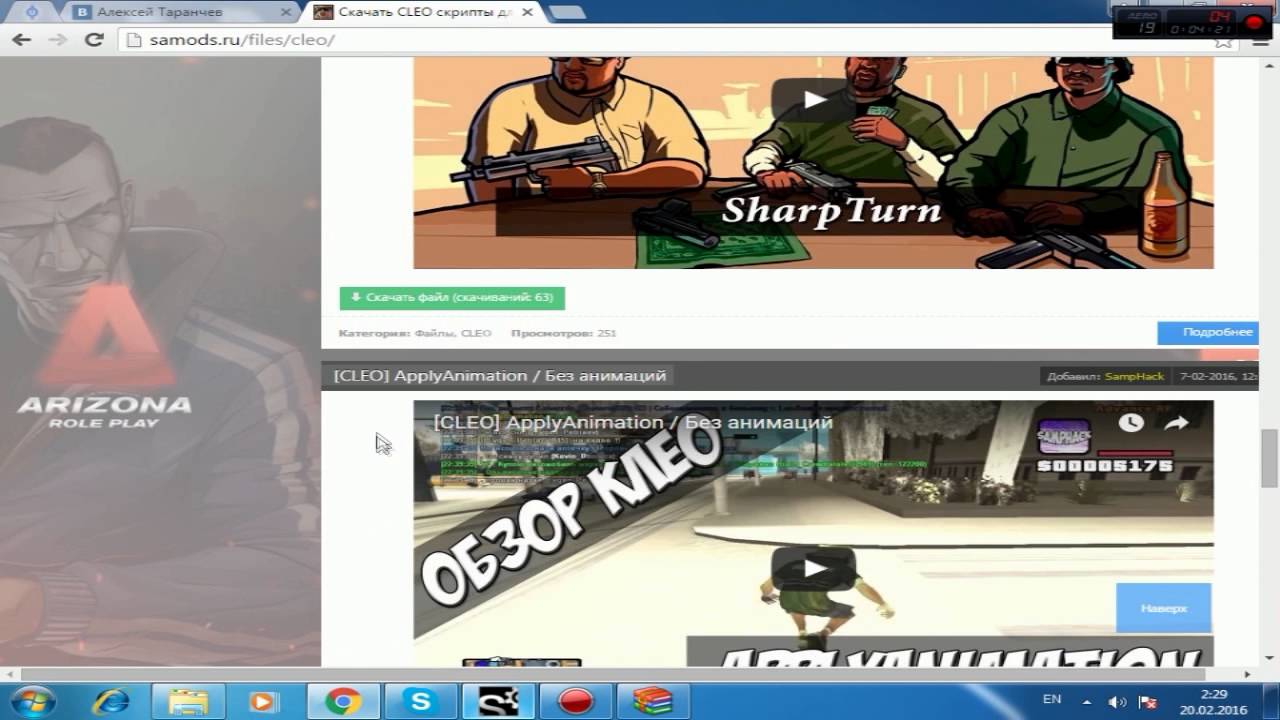The image size is (1280, 720).
Task: Go forward with the browser forward arrow
Action: [x=57, y=40]
